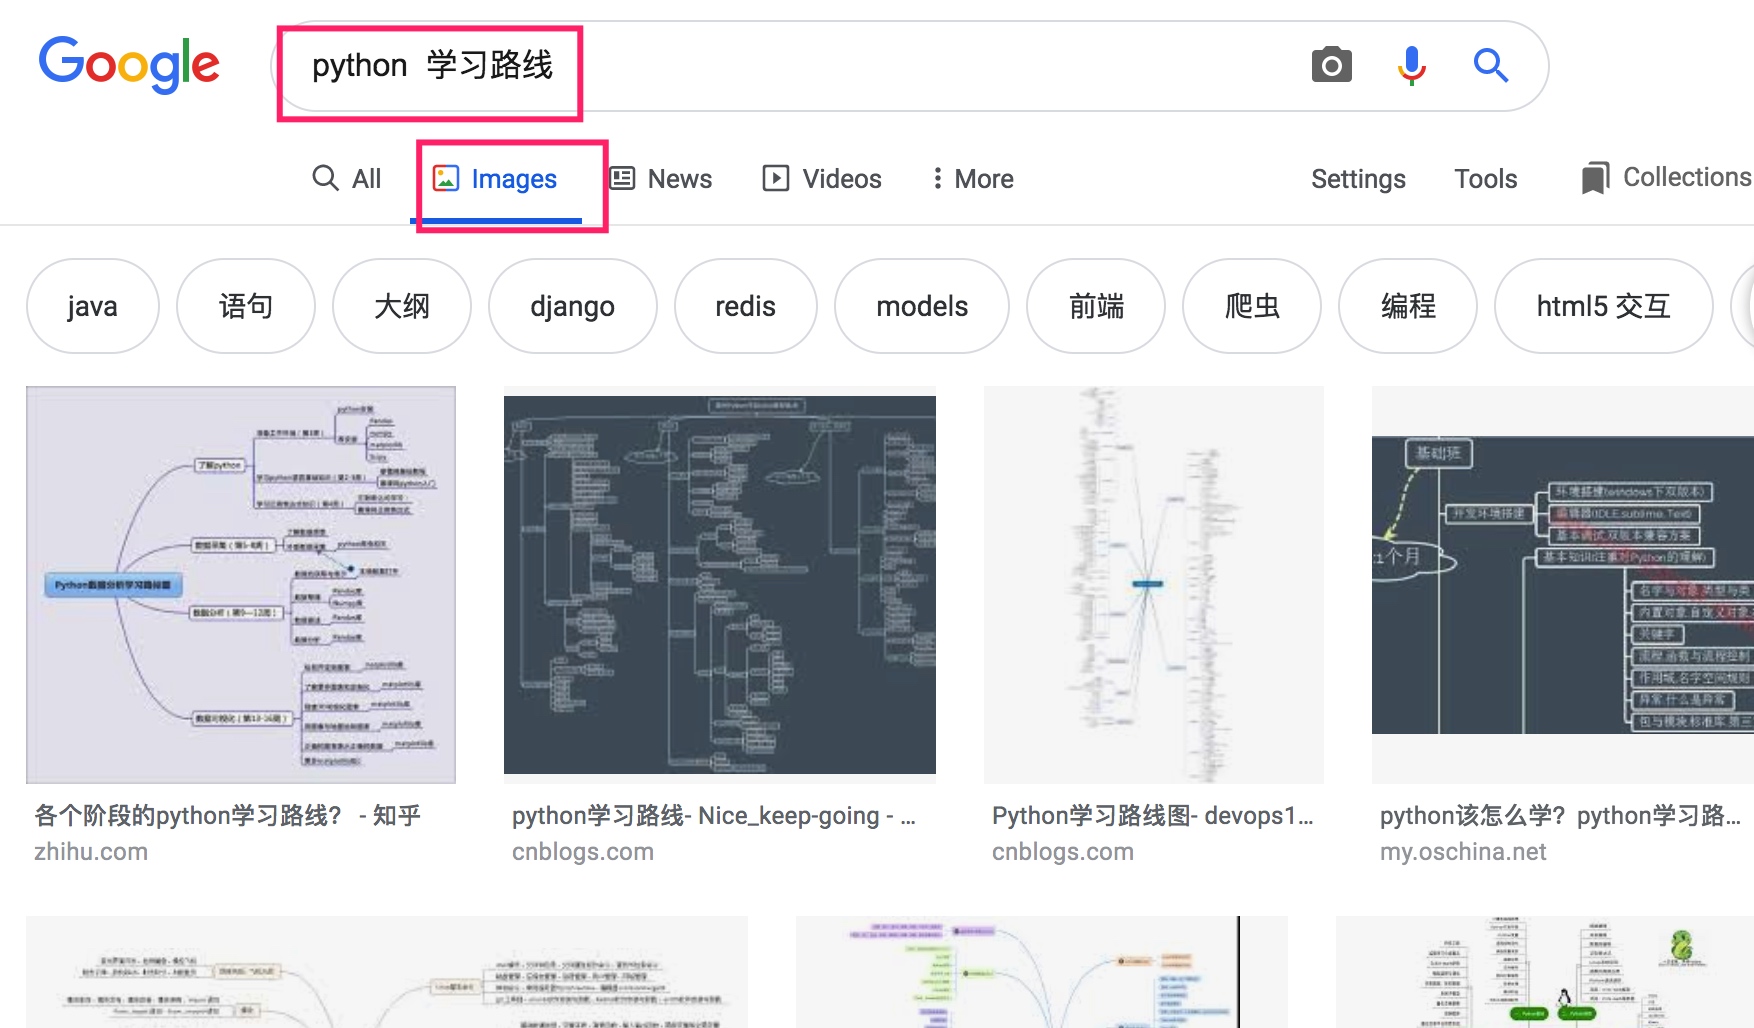Switch to the All search tab
1754x1028 pixels.
tap(347, 179)
